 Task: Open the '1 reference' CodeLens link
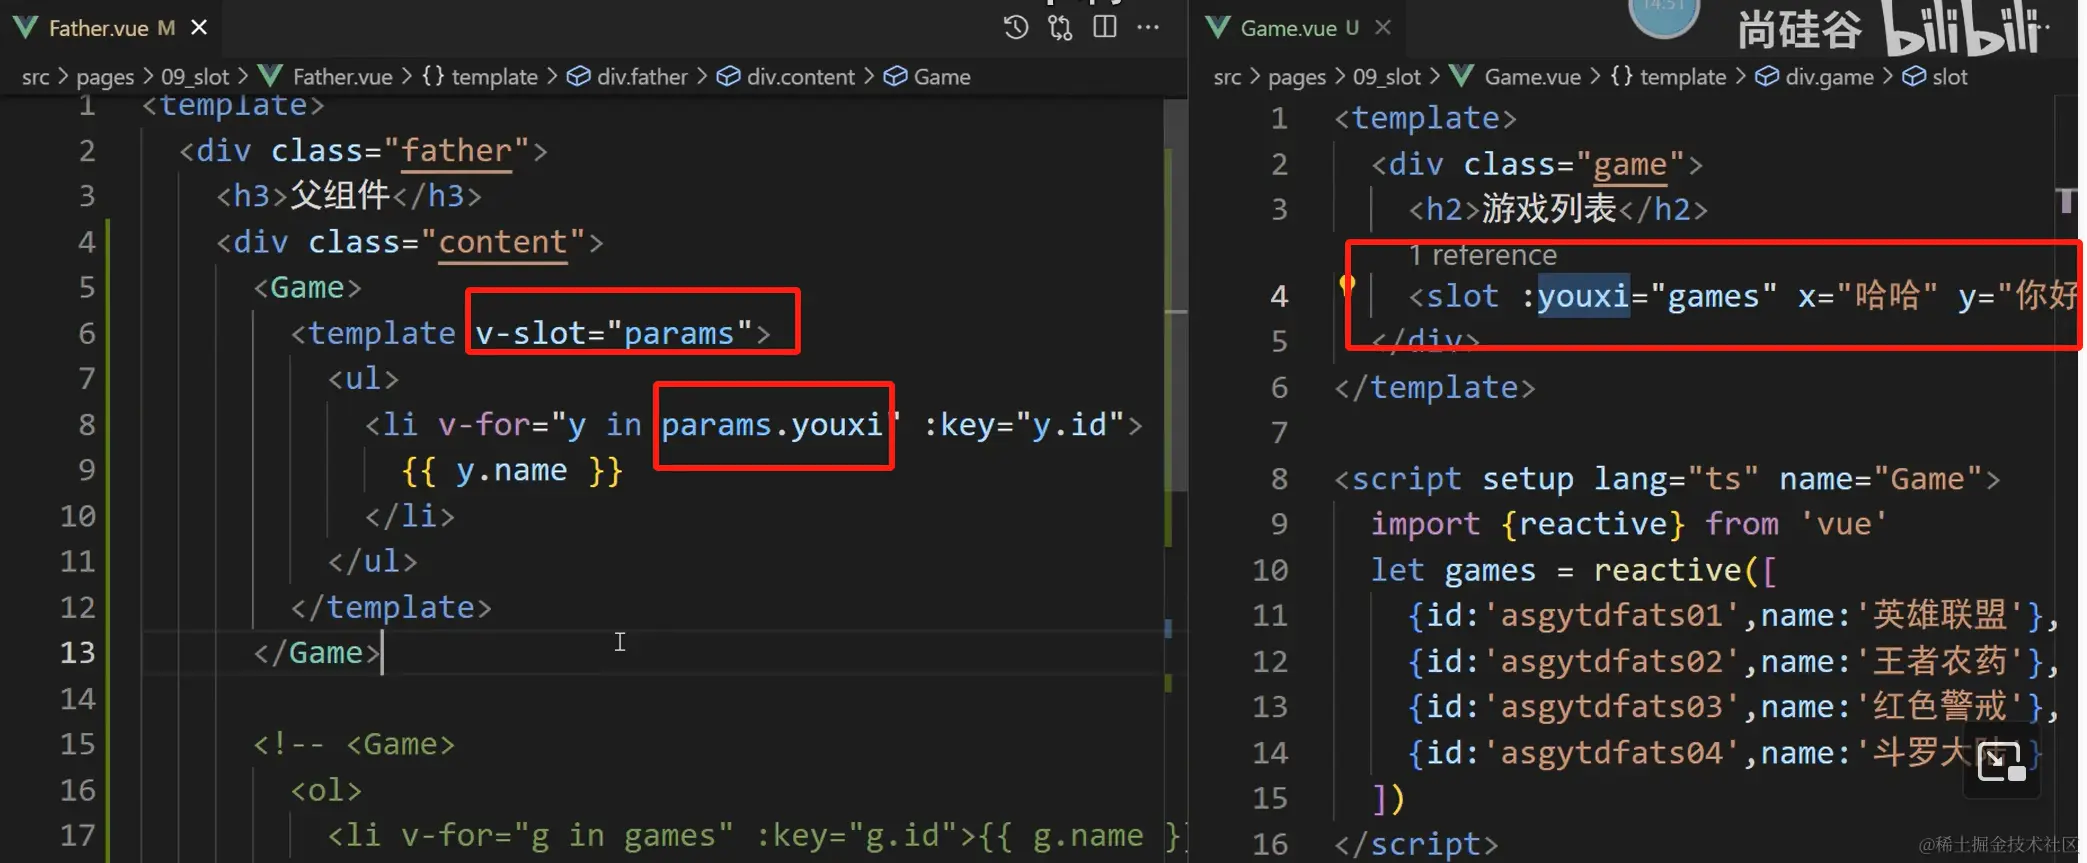1483,255
